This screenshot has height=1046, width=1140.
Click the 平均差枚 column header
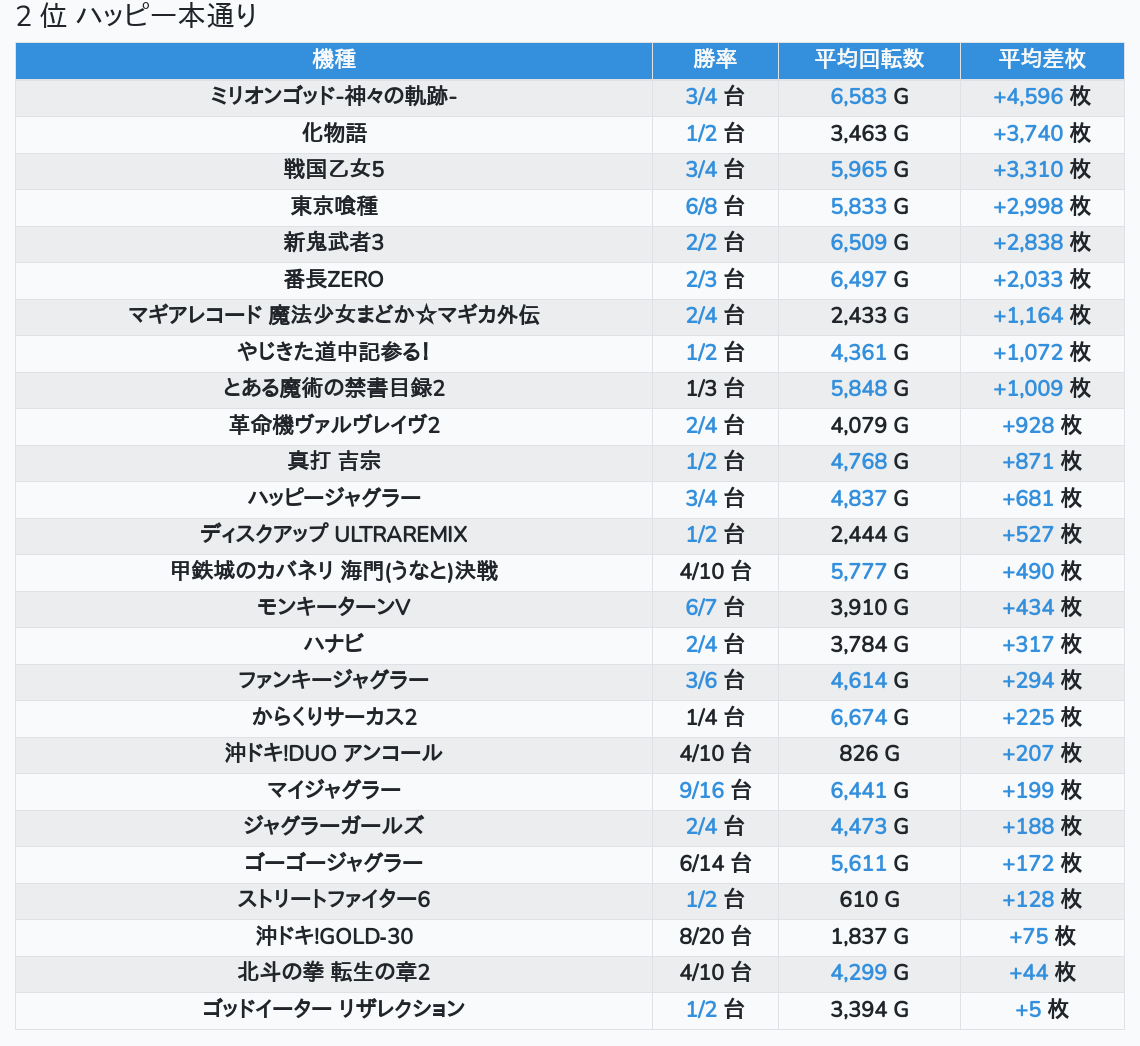(1042, 60)
